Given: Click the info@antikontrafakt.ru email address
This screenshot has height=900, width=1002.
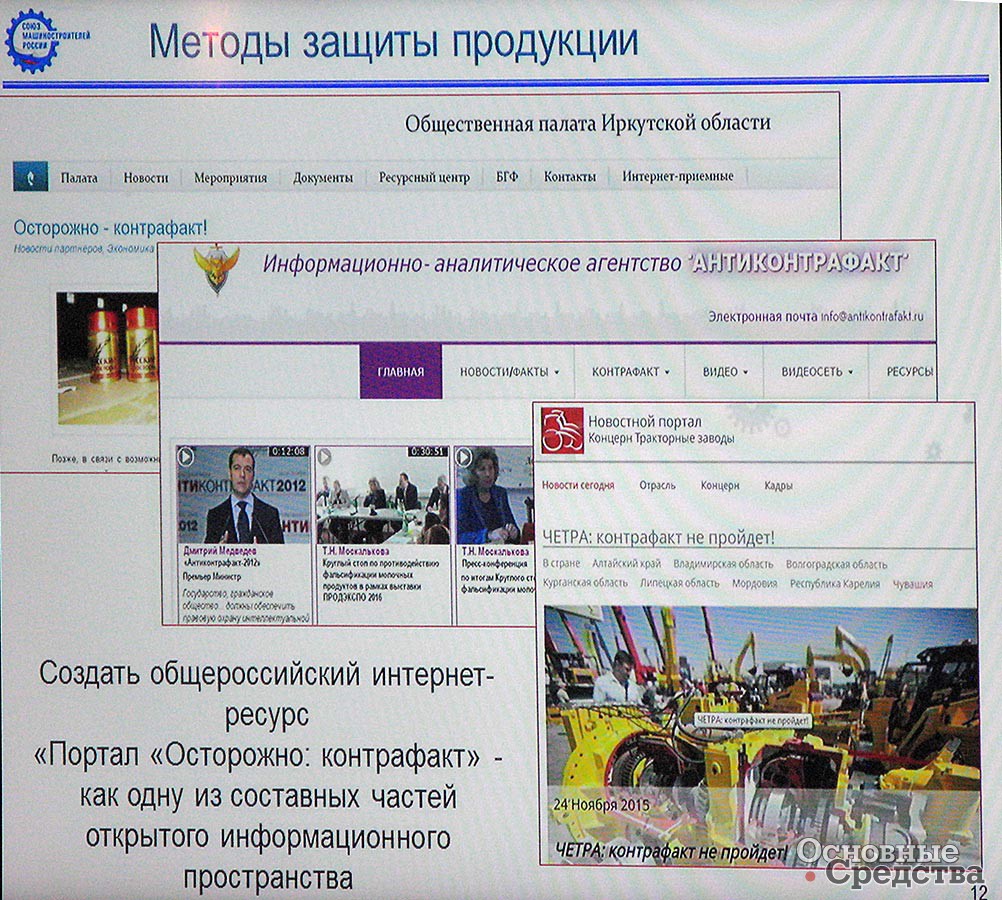Looking at the screenshot, I should click(872, 316).
